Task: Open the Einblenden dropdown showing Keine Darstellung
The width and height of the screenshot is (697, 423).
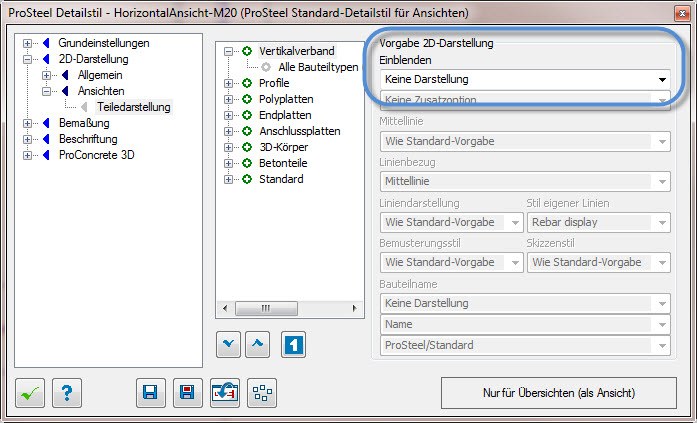Action: (525, 80)
